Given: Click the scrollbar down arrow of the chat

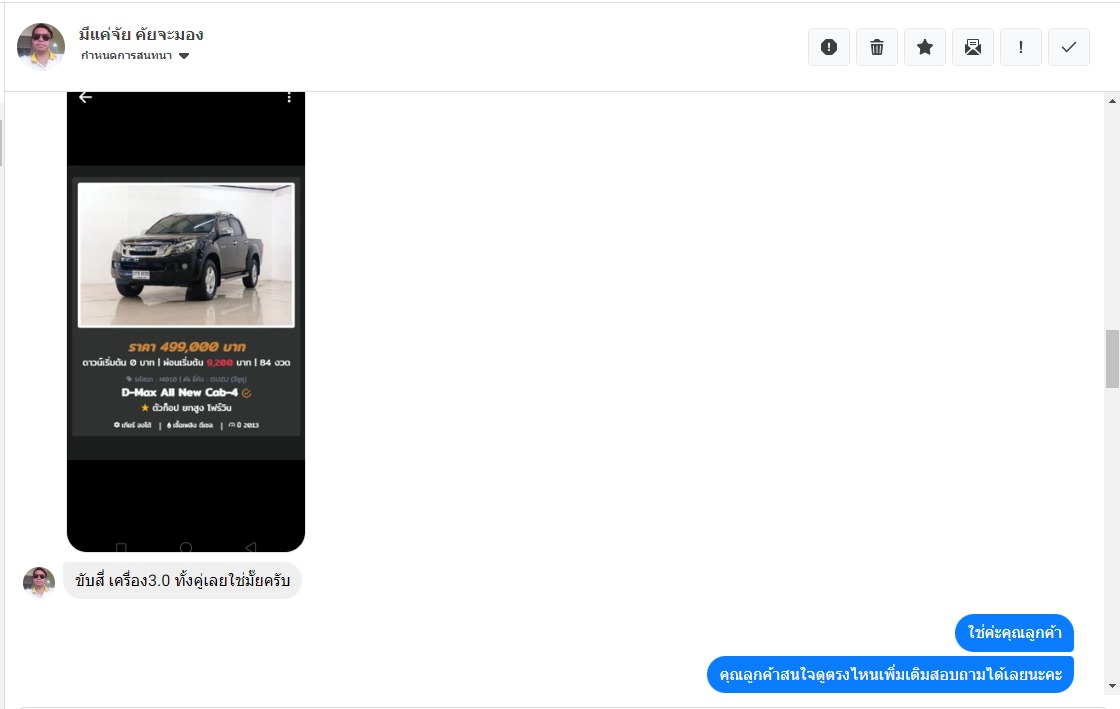Looking at the screenshot, I should (1112, 686).
